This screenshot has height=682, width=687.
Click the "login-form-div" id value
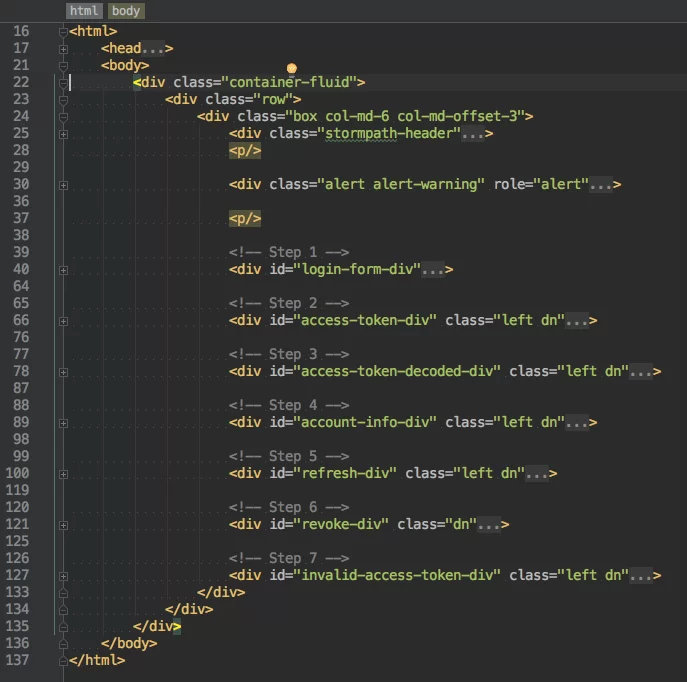357,269
